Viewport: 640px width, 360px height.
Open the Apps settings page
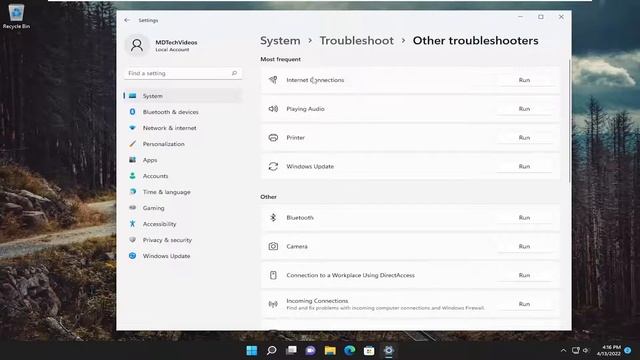point(182,160)
